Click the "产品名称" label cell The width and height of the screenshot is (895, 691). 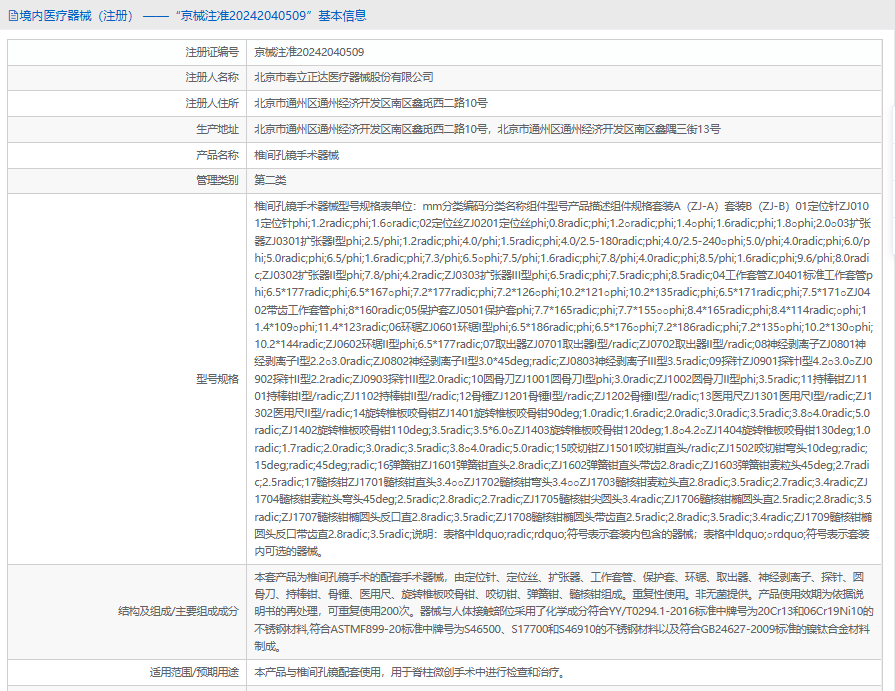127,155
